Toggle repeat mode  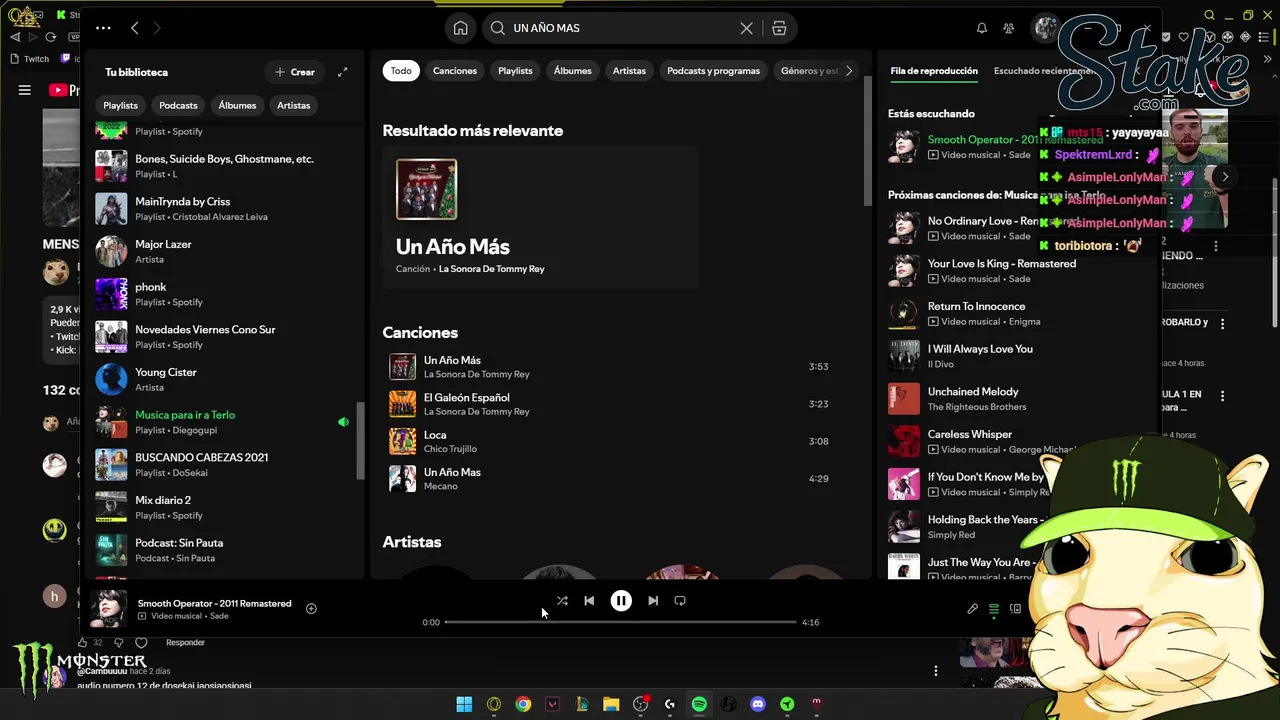pyautogui.click(x=680, y=601)
